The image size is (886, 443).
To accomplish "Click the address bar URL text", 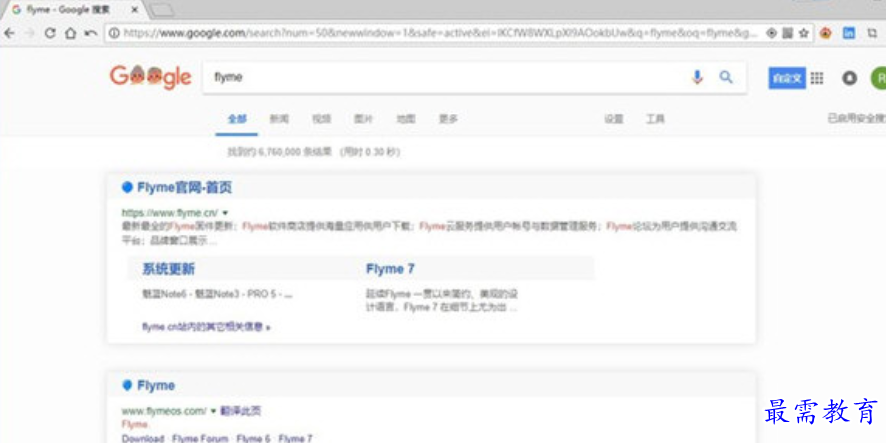I will 440,33.
